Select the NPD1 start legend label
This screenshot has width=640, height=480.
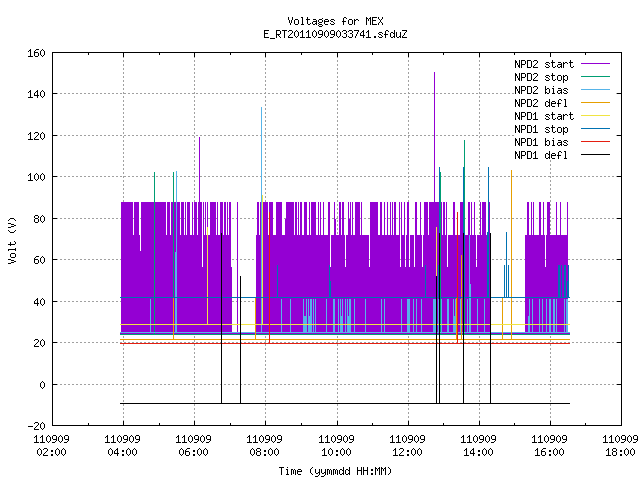click(x=544, y=116)
